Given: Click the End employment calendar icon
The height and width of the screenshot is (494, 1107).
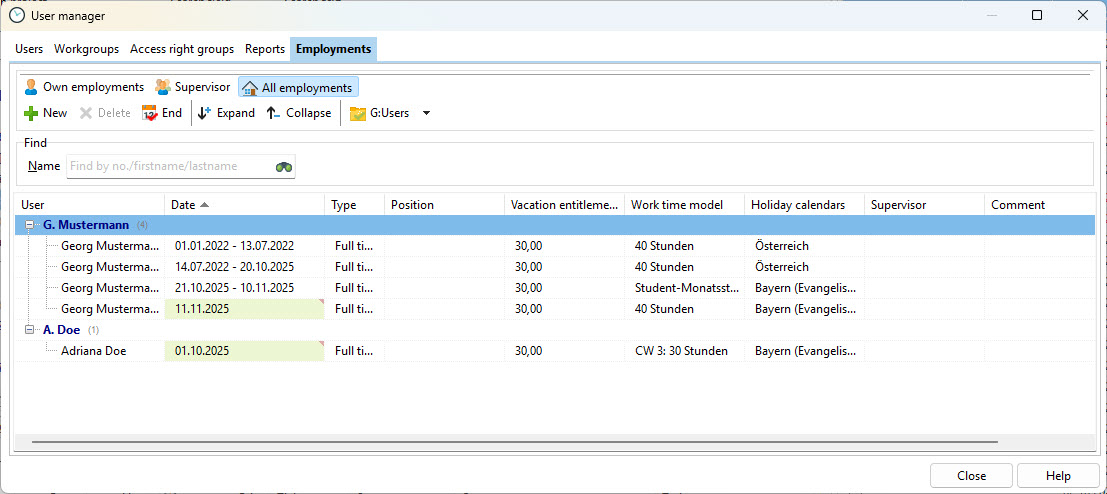Looking at the screenshot, I should (x=150, y=113).
